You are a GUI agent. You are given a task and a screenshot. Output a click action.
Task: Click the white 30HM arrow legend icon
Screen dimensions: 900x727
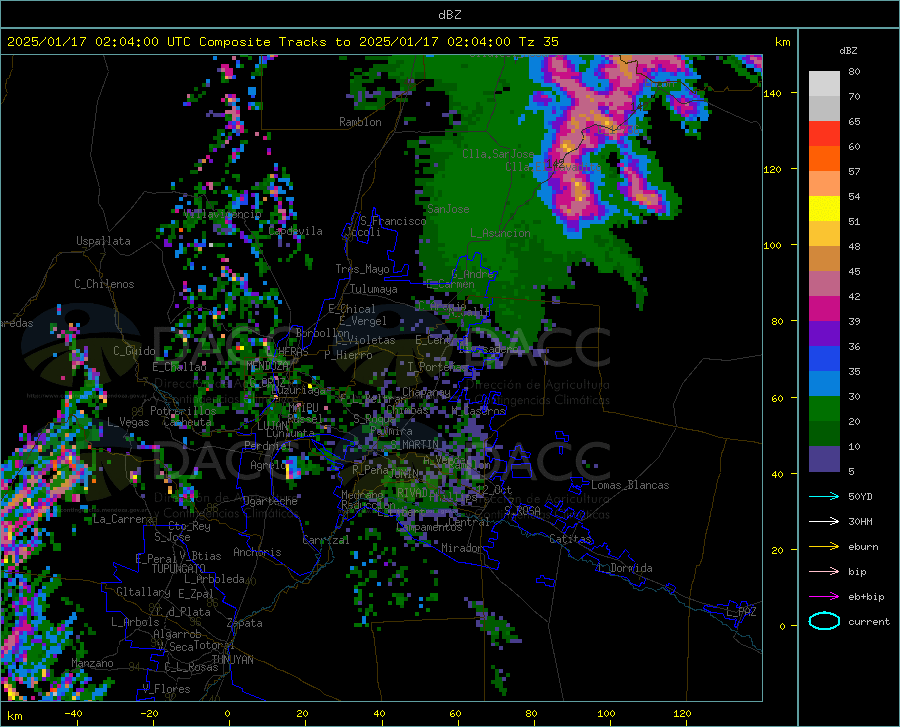coord(824,522)
